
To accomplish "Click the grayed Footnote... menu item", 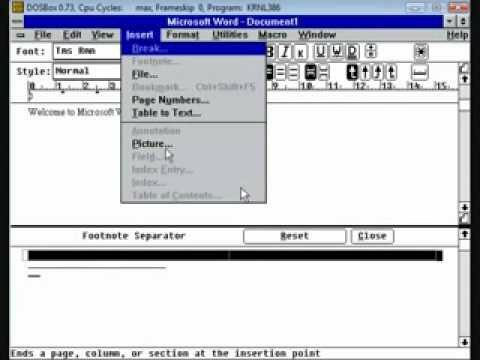I will click(193, 61).
